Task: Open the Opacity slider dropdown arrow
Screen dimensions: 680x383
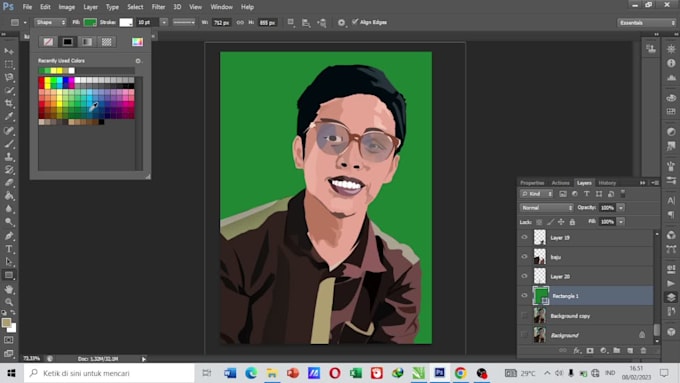Action: click(621, 208)
